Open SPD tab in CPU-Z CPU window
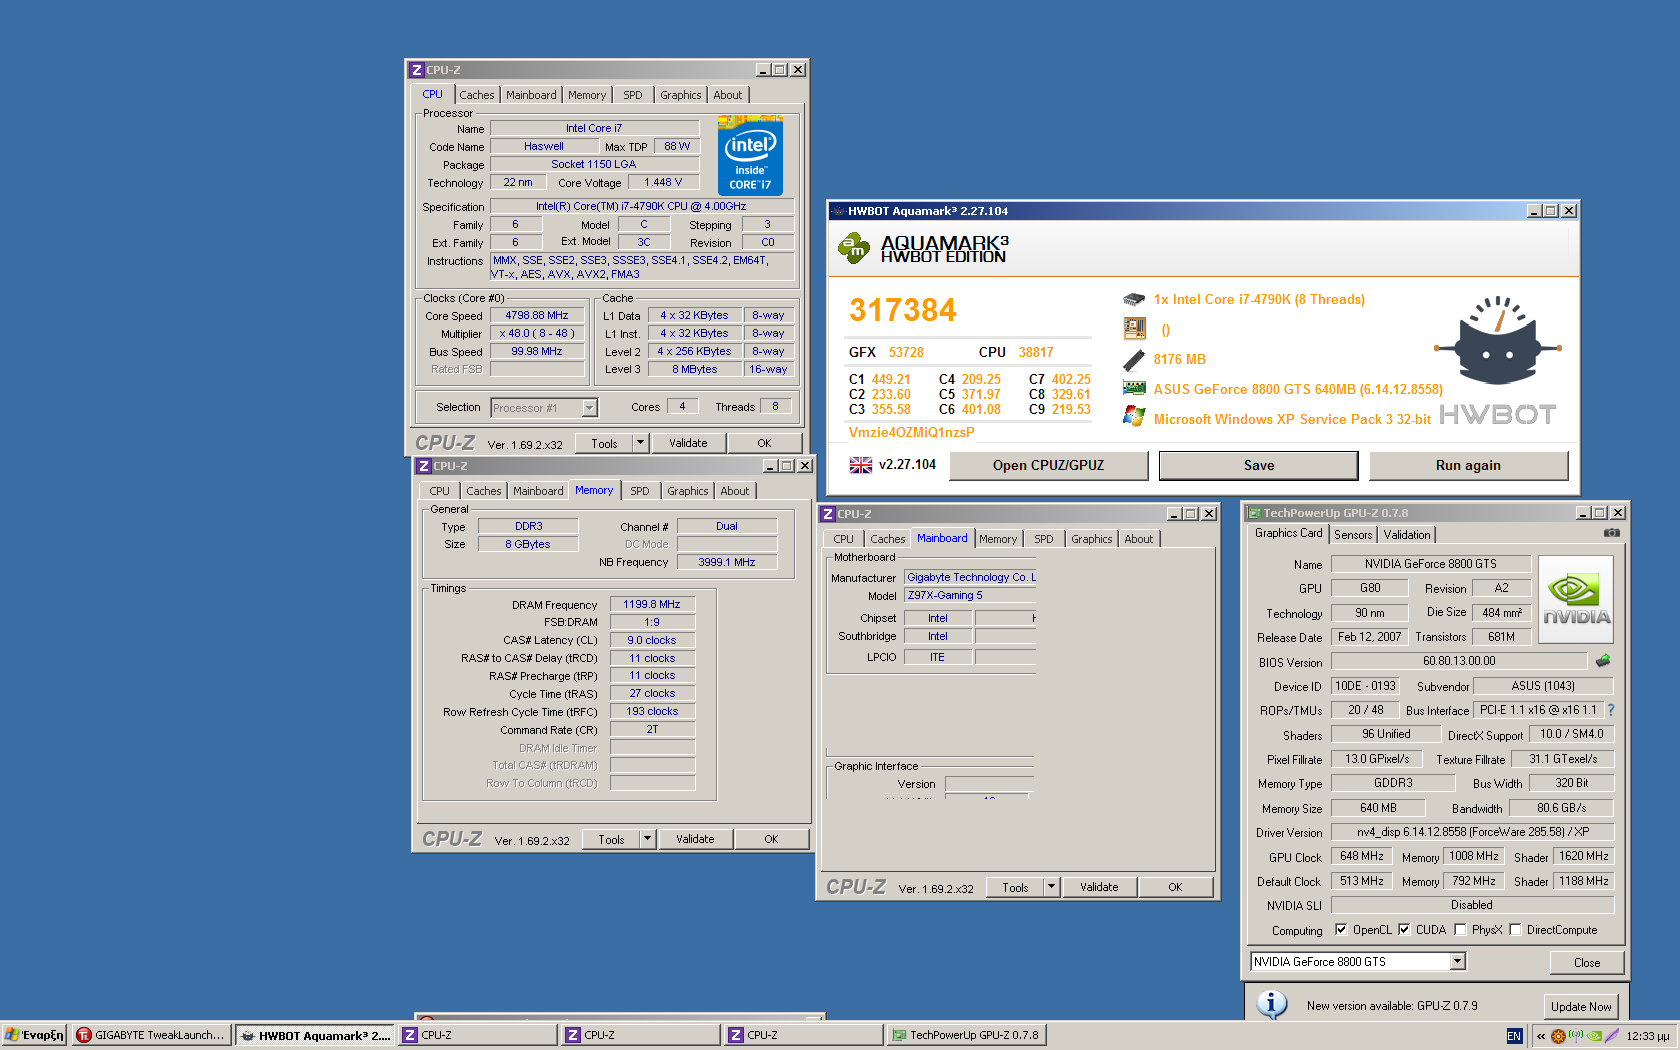Image resolution: width=1680 pixels, height=1050 pixels. pos(633,95)
